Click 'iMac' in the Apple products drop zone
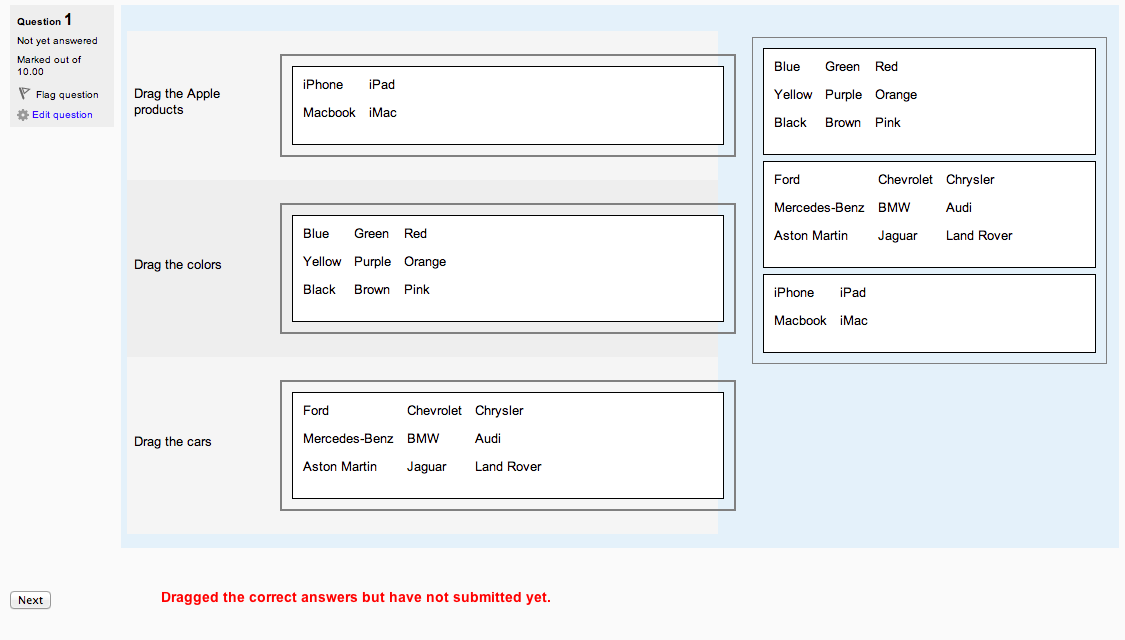 [x=382, y=113]
